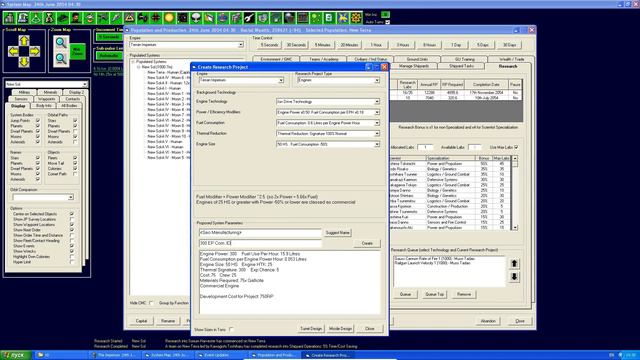Open Power / Efficiency Modifiers dropdown
640x360 pixels.
(x=377, y=112)
